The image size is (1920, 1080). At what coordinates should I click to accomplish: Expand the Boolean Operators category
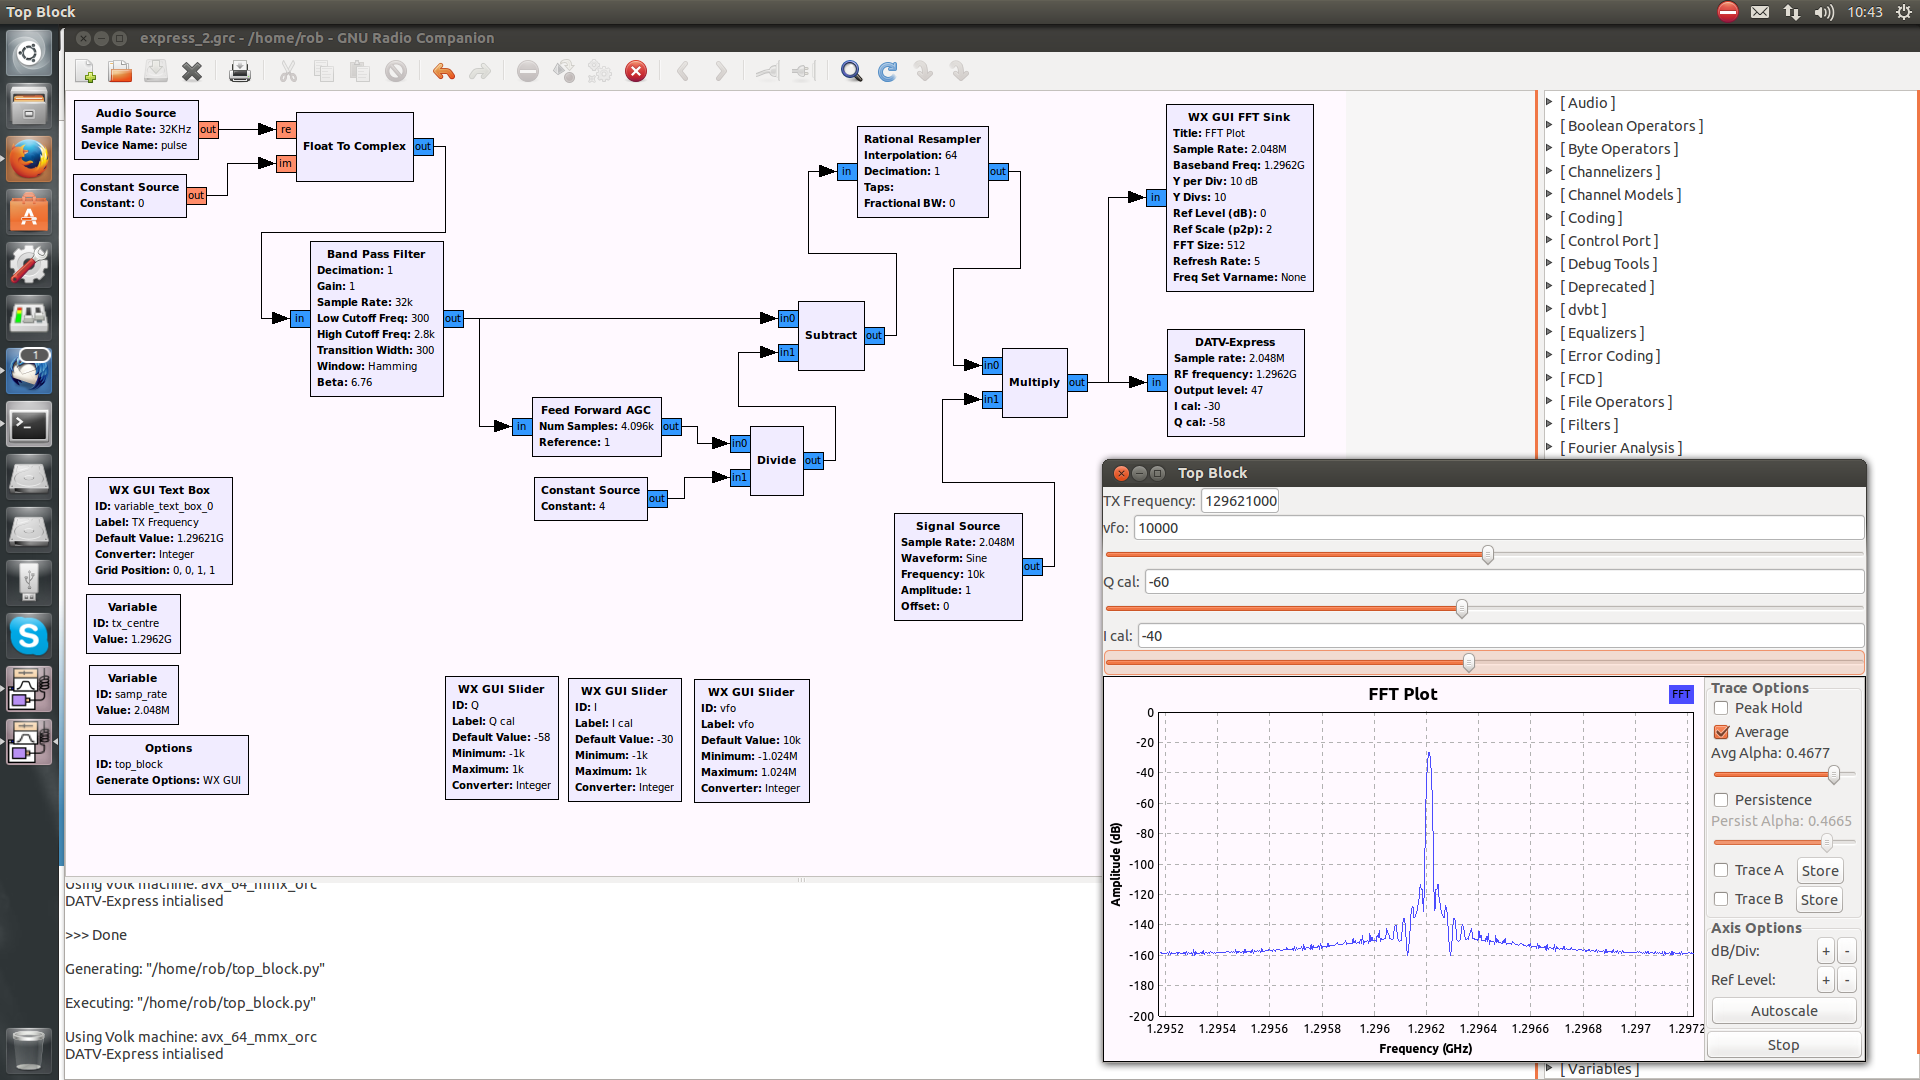(1549, 125)
